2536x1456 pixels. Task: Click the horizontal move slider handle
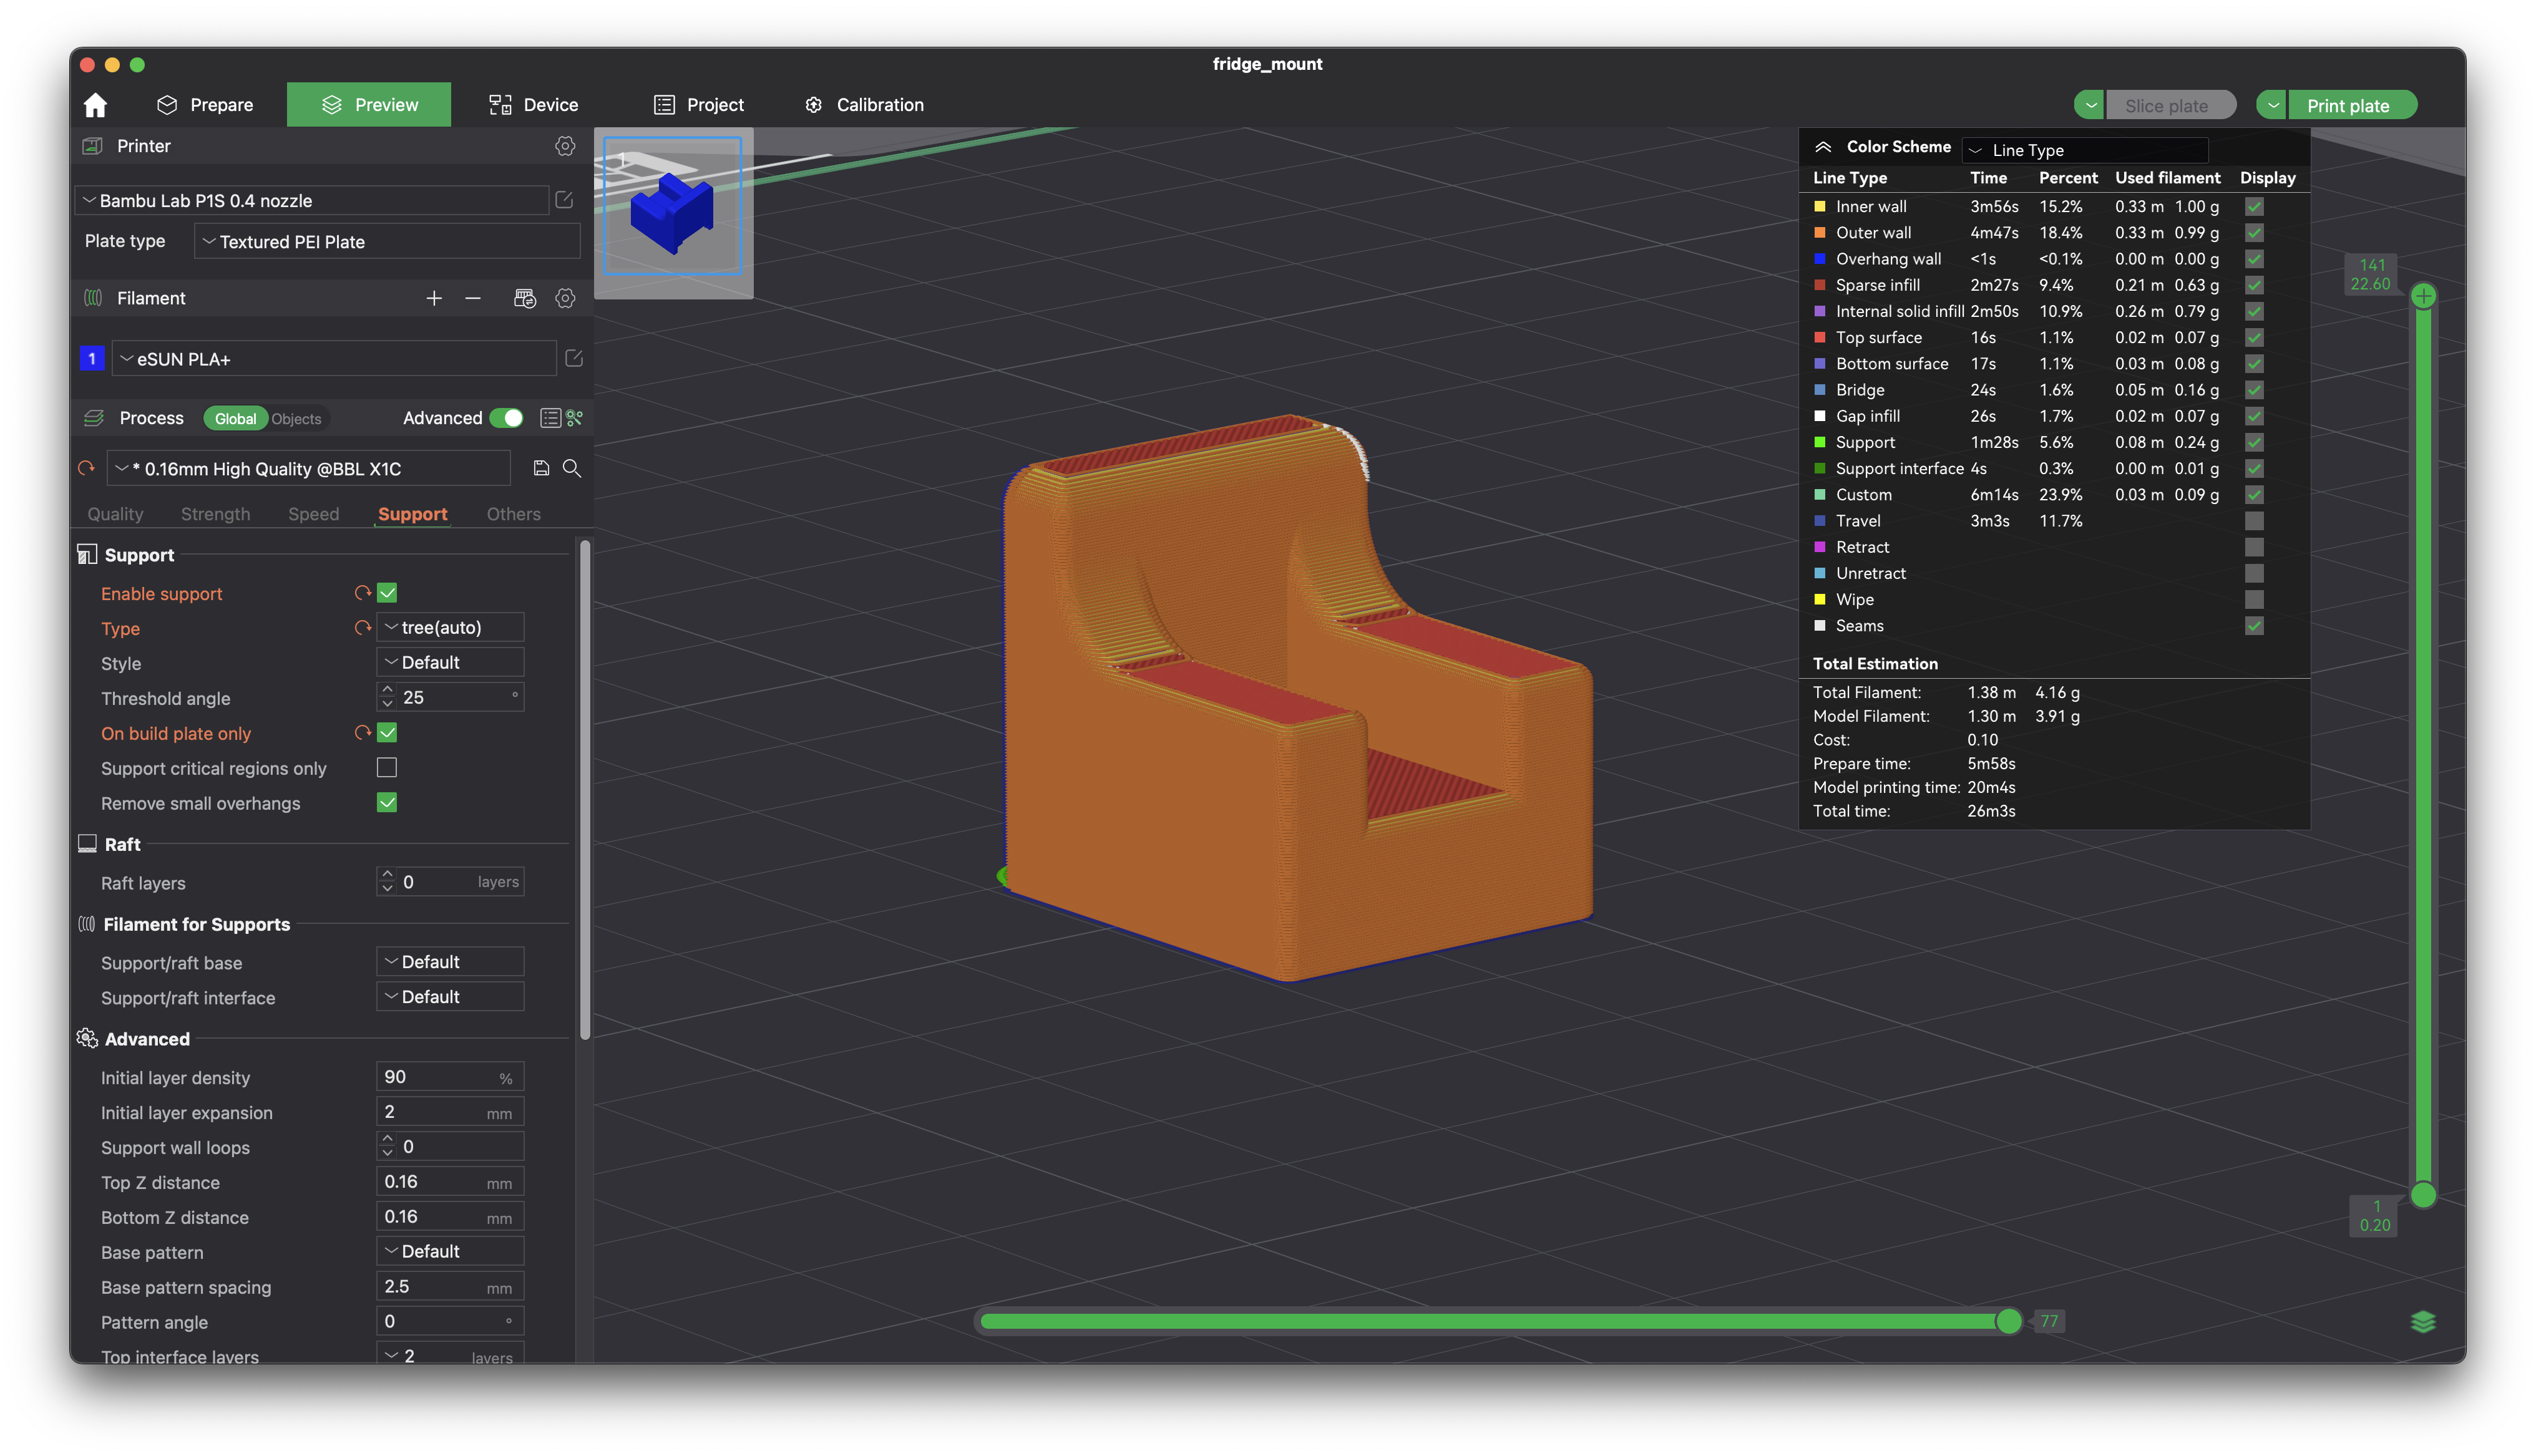click(2008, 1322)
